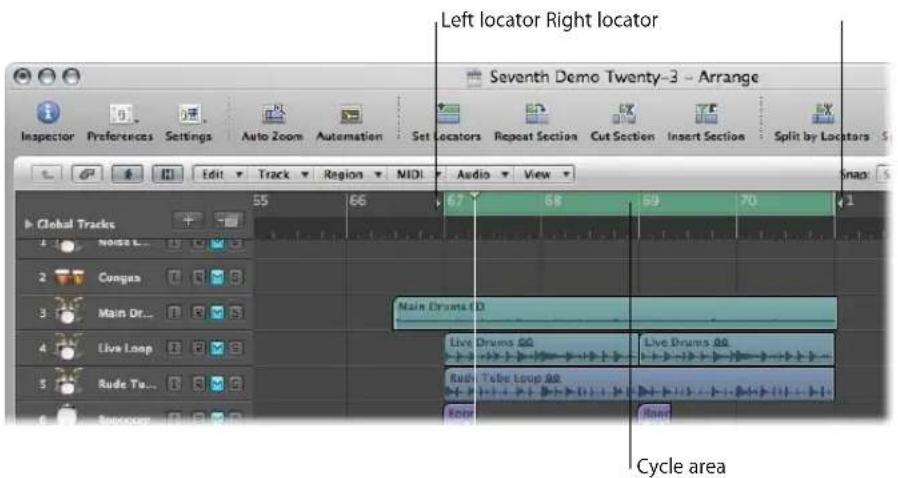Show track Automation via the toolbar icon

(350, 114)
